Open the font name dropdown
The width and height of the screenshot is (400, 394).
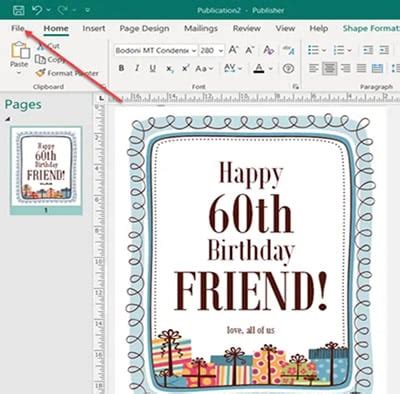click(x=194, y=51)
